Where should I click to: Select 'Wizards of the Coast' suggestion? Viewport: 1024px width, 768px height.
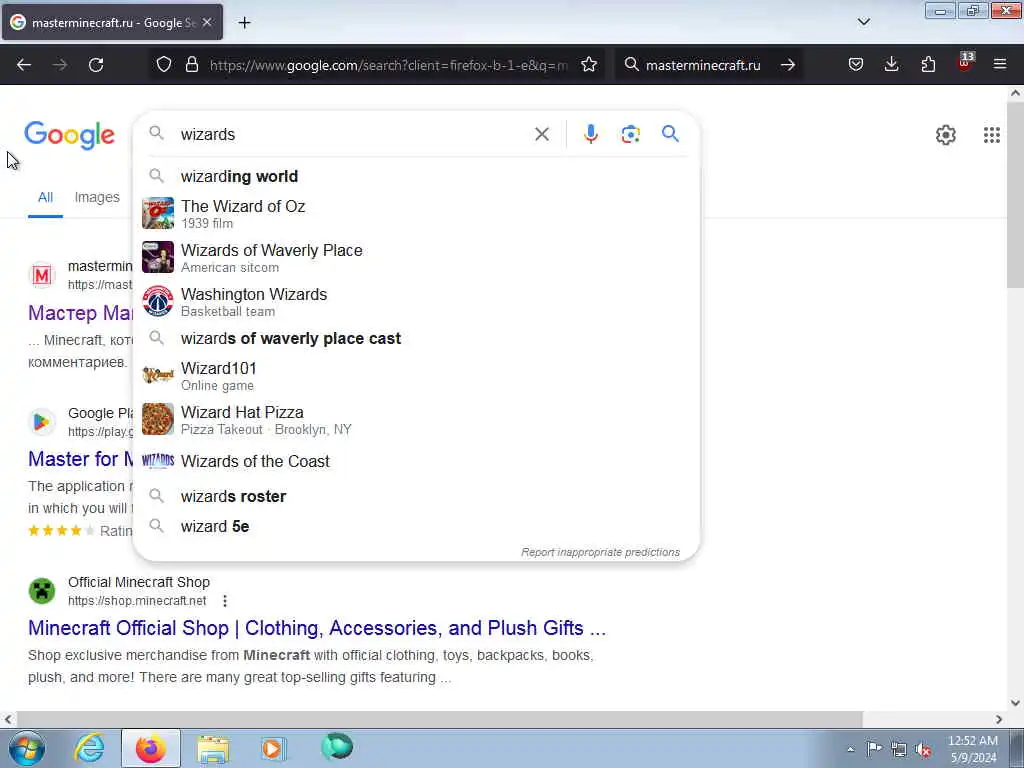pos(416,461)
